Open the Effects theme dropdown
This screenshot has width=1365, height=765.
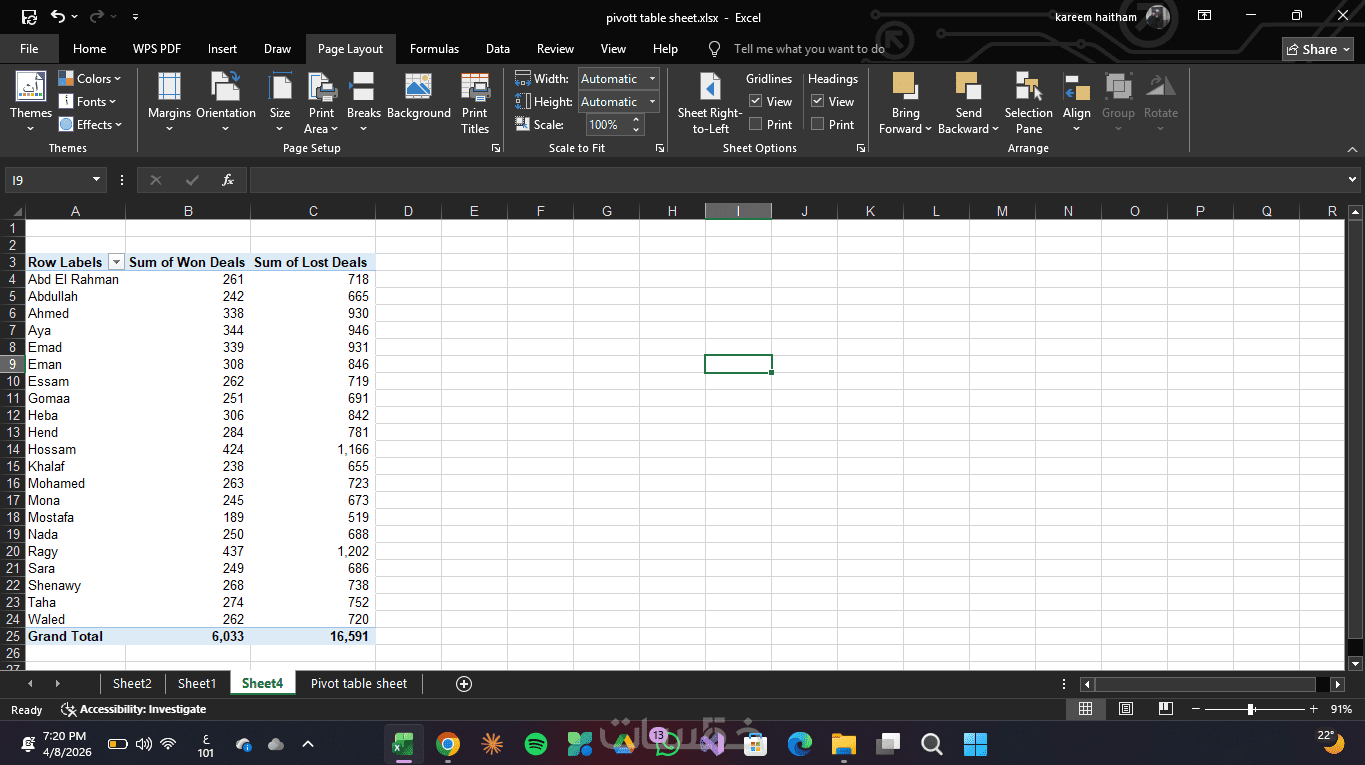[x=89, y=124]
